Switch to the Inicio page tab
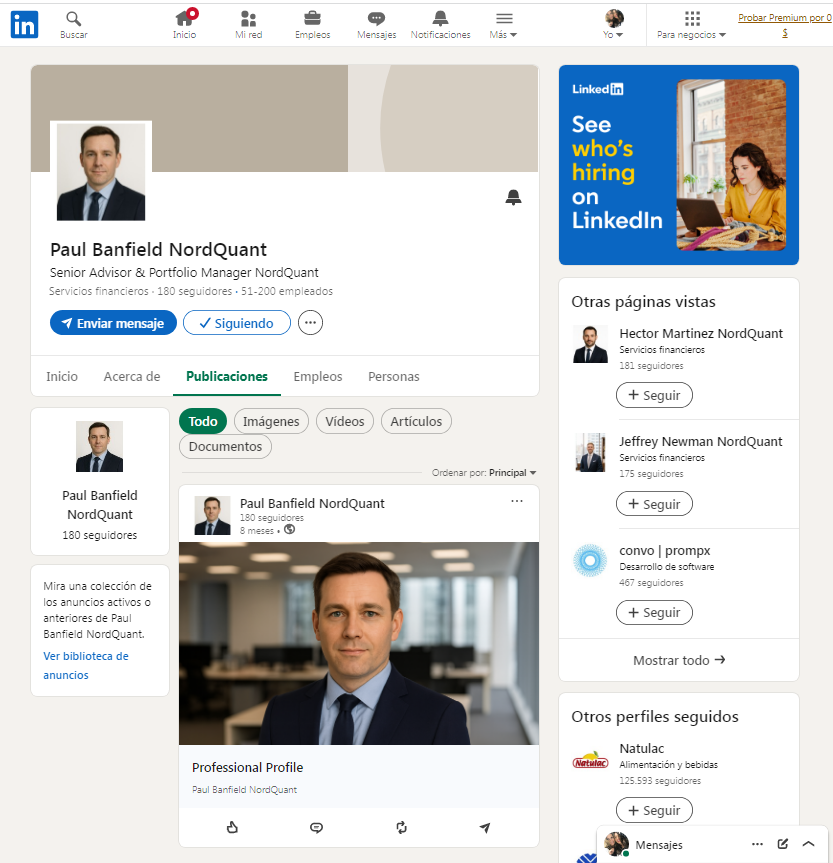 pyautogui.click(x=62, y=376)
